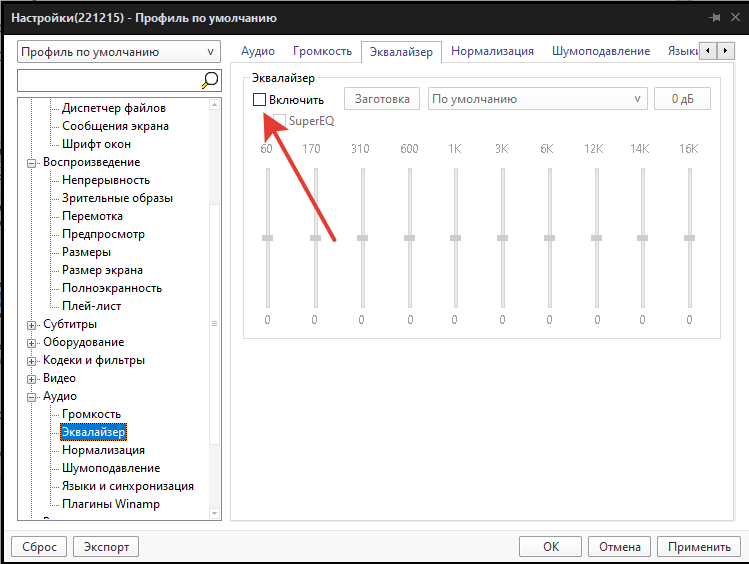This screenshot has height=564, width=749.
Task: Click the search magnifier icon
Action: click(x=210, y=80)
